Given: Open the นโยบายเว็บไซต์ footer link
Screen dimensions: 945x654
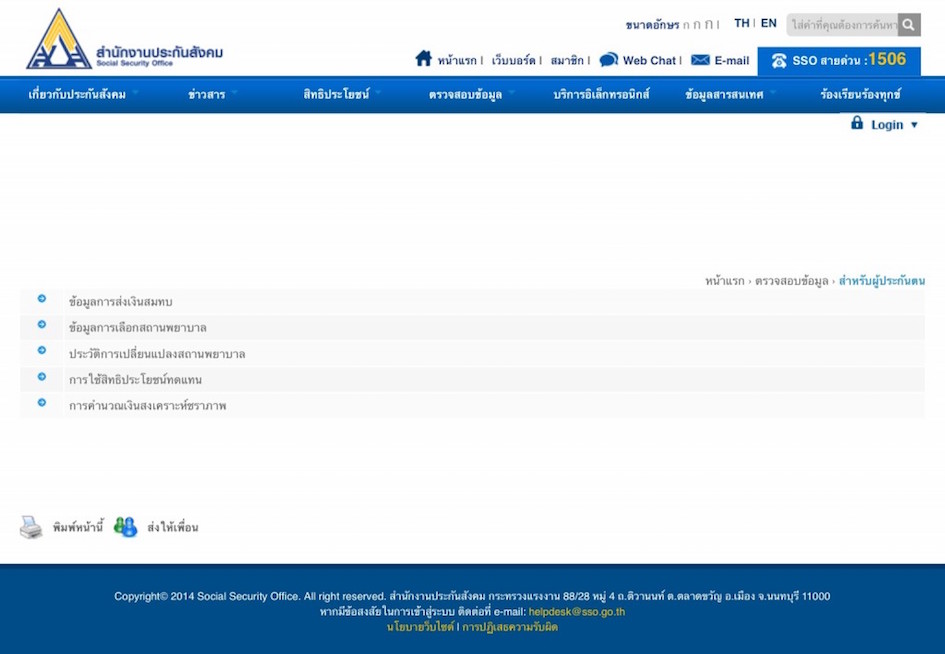Looking at the screenshot, I should 421,627.
